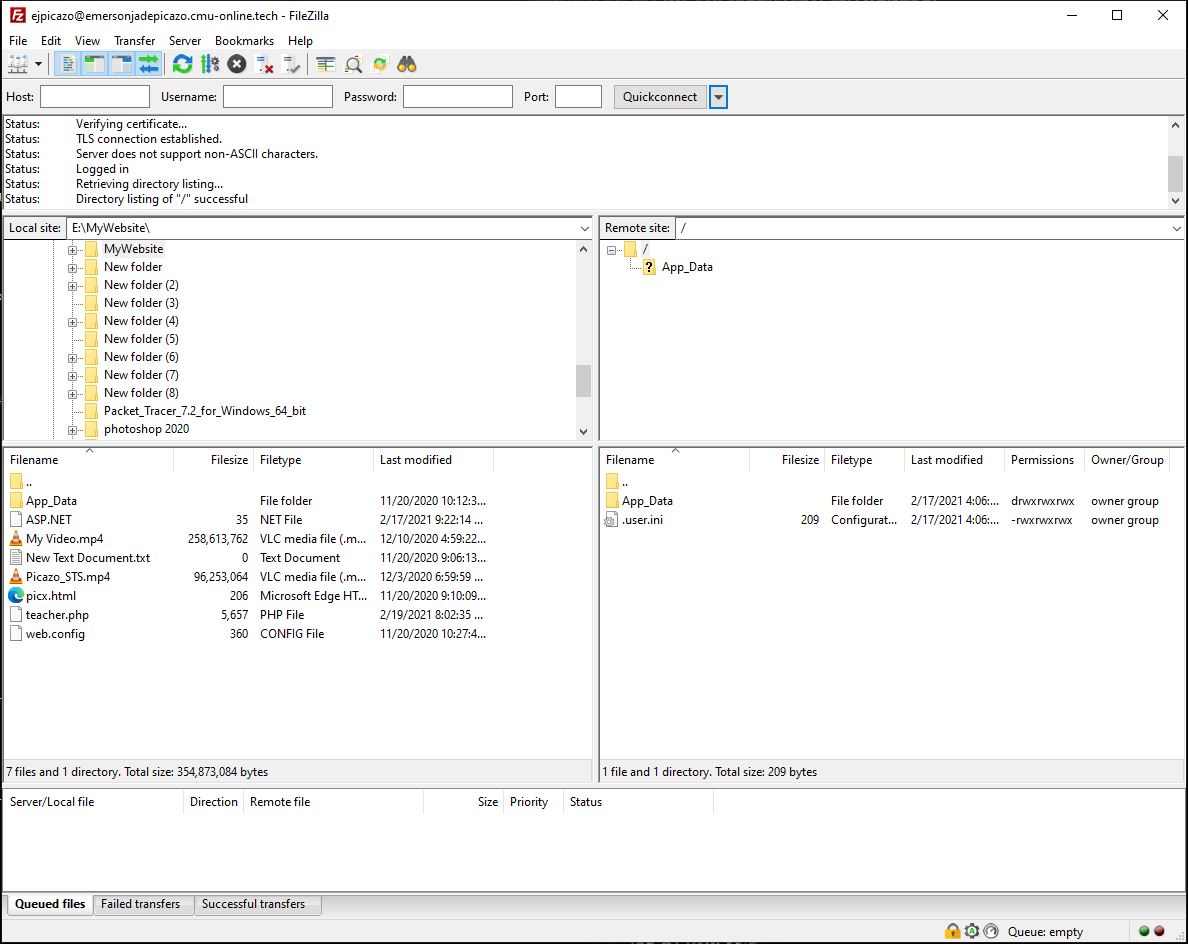
Task: Click the binoculars file search icon
Action: coord(406,65)
